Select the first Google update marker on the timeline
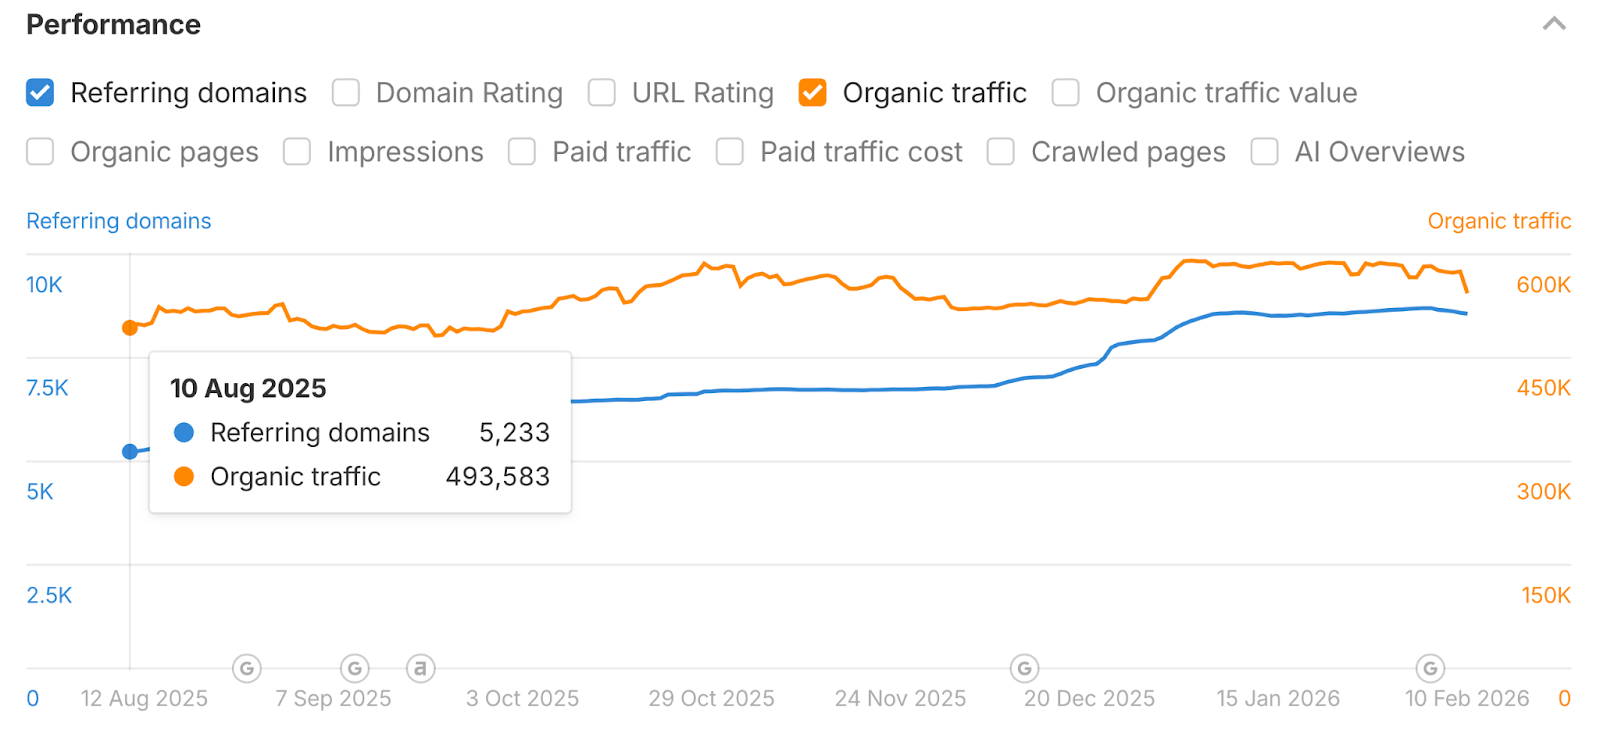1600x734 pixels. tap(247, 668)
